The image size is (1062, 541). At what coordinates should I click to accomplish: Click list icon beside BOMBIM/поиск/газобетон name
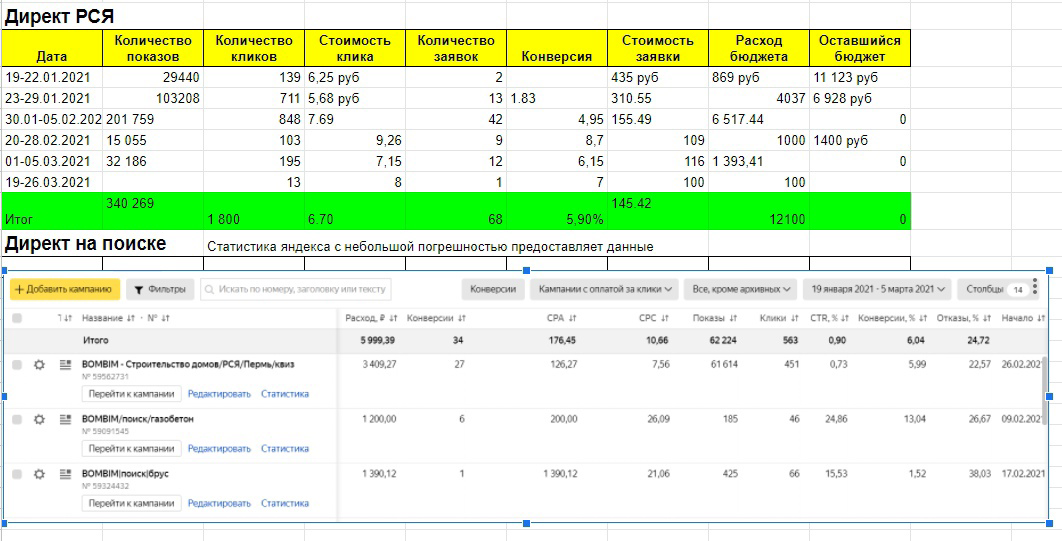coord(65,420)
